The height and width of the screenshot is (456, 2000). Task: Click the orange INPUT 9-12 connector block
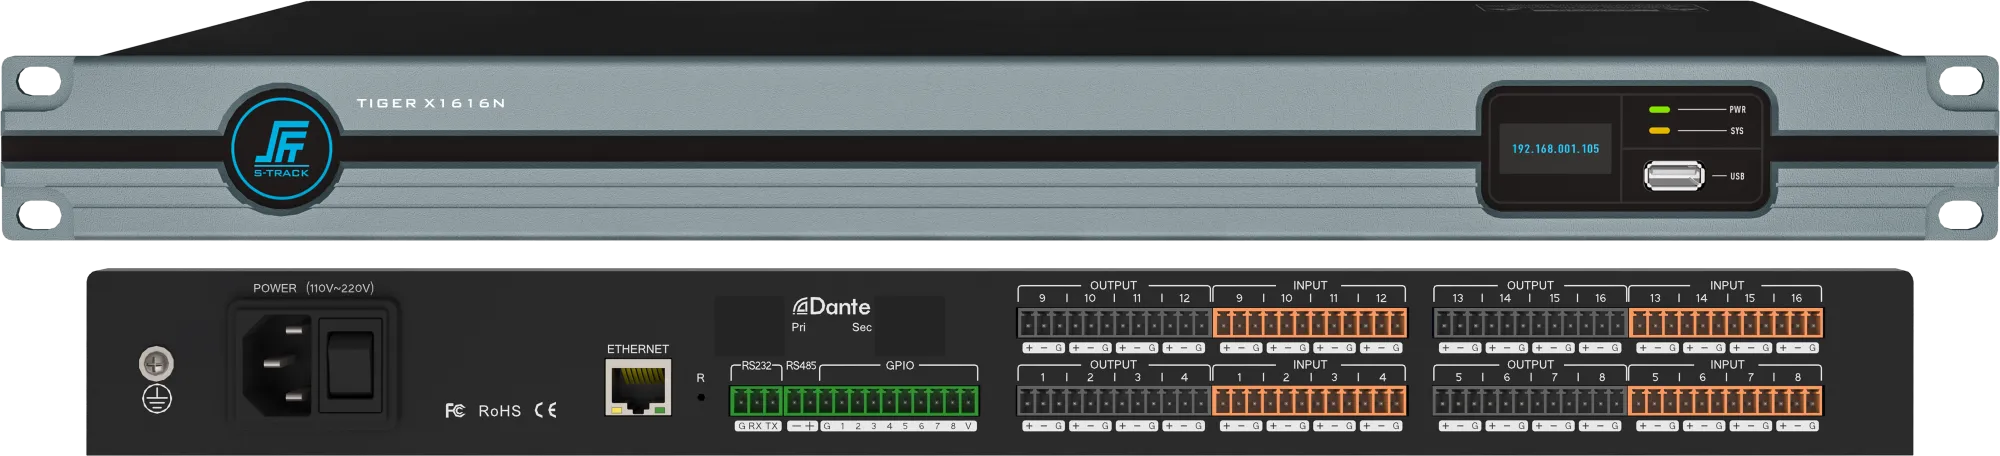[1309, 323]
